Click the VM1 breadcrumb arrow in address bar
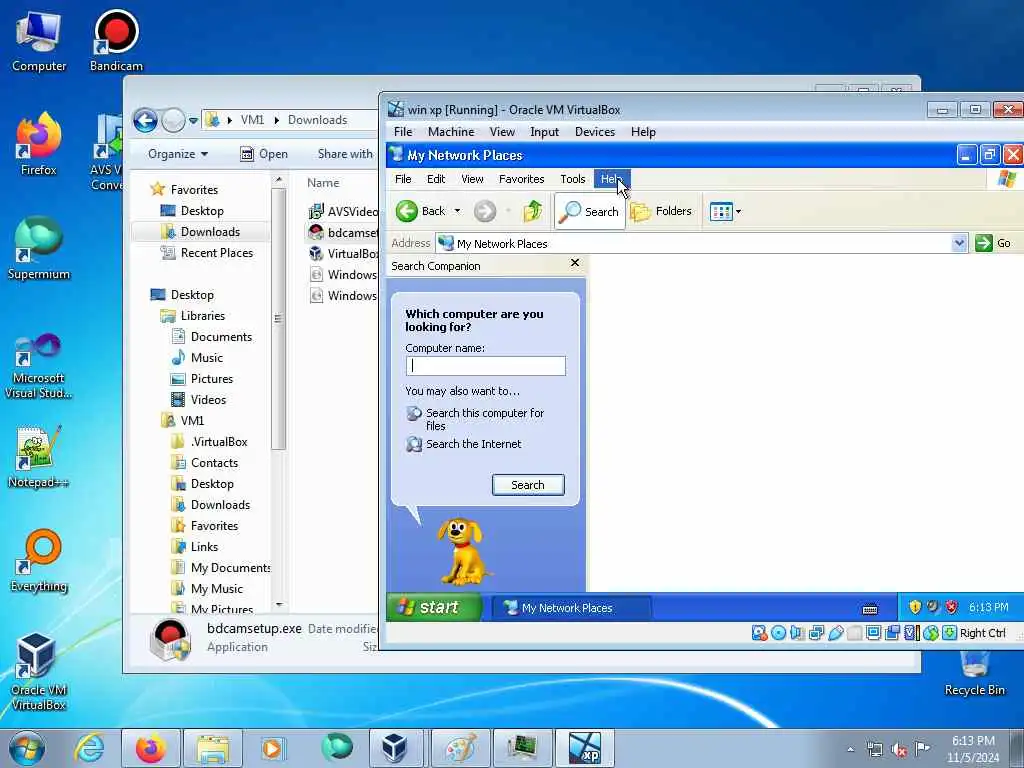Screen dimensions: 1024x768 click(276, 120)
